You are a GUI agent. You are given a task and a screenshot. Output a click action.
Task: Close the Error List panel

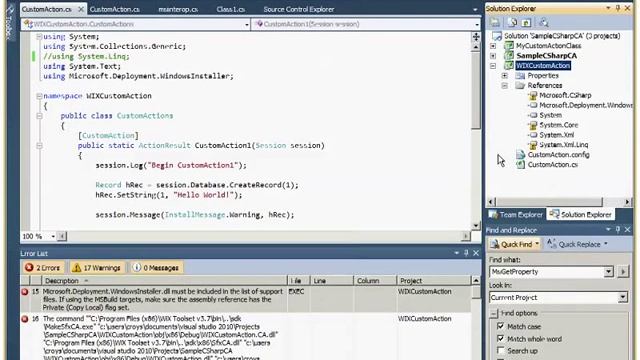(476, 253)
